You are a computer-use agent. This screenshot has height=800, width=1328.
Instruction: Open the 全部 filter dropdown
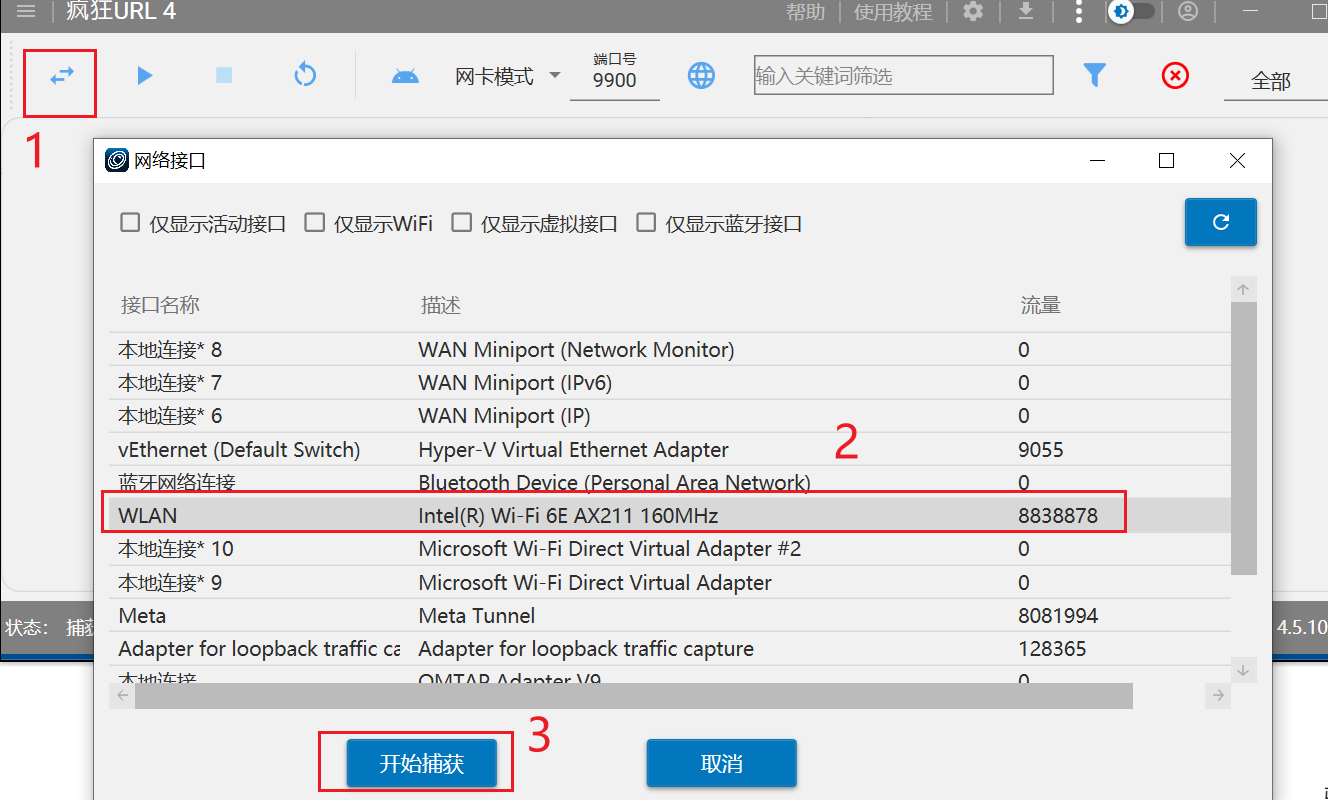(x=1271, y=81)
